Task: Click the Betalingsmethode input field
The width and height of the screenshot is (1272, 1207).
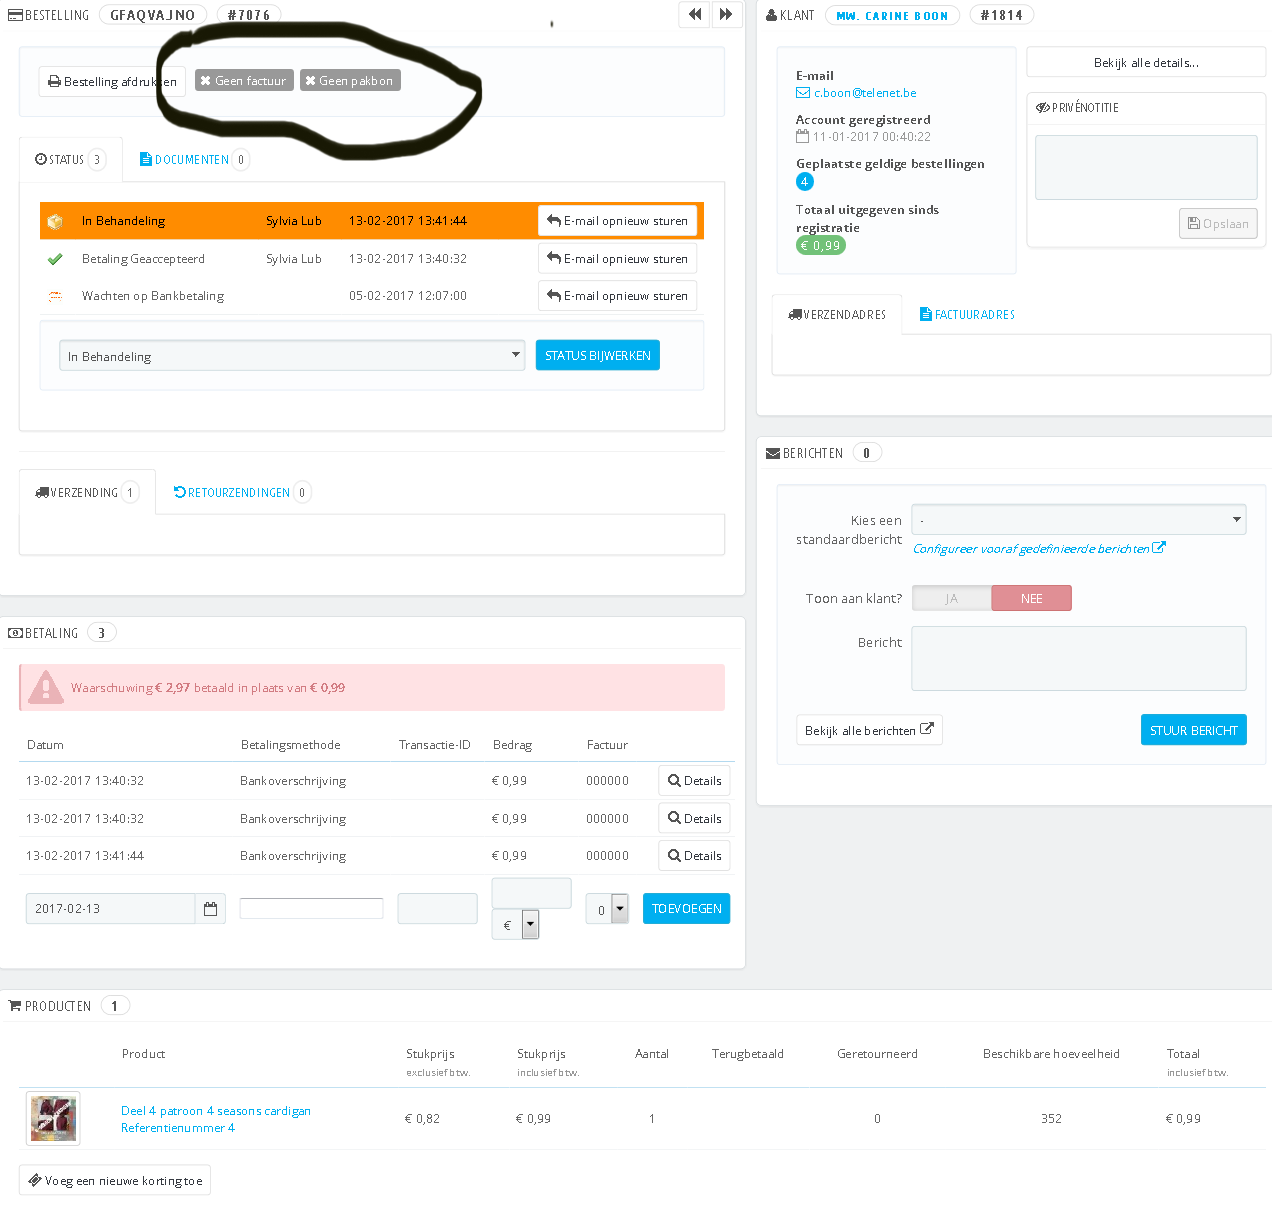Action: (x=311, y=908)
